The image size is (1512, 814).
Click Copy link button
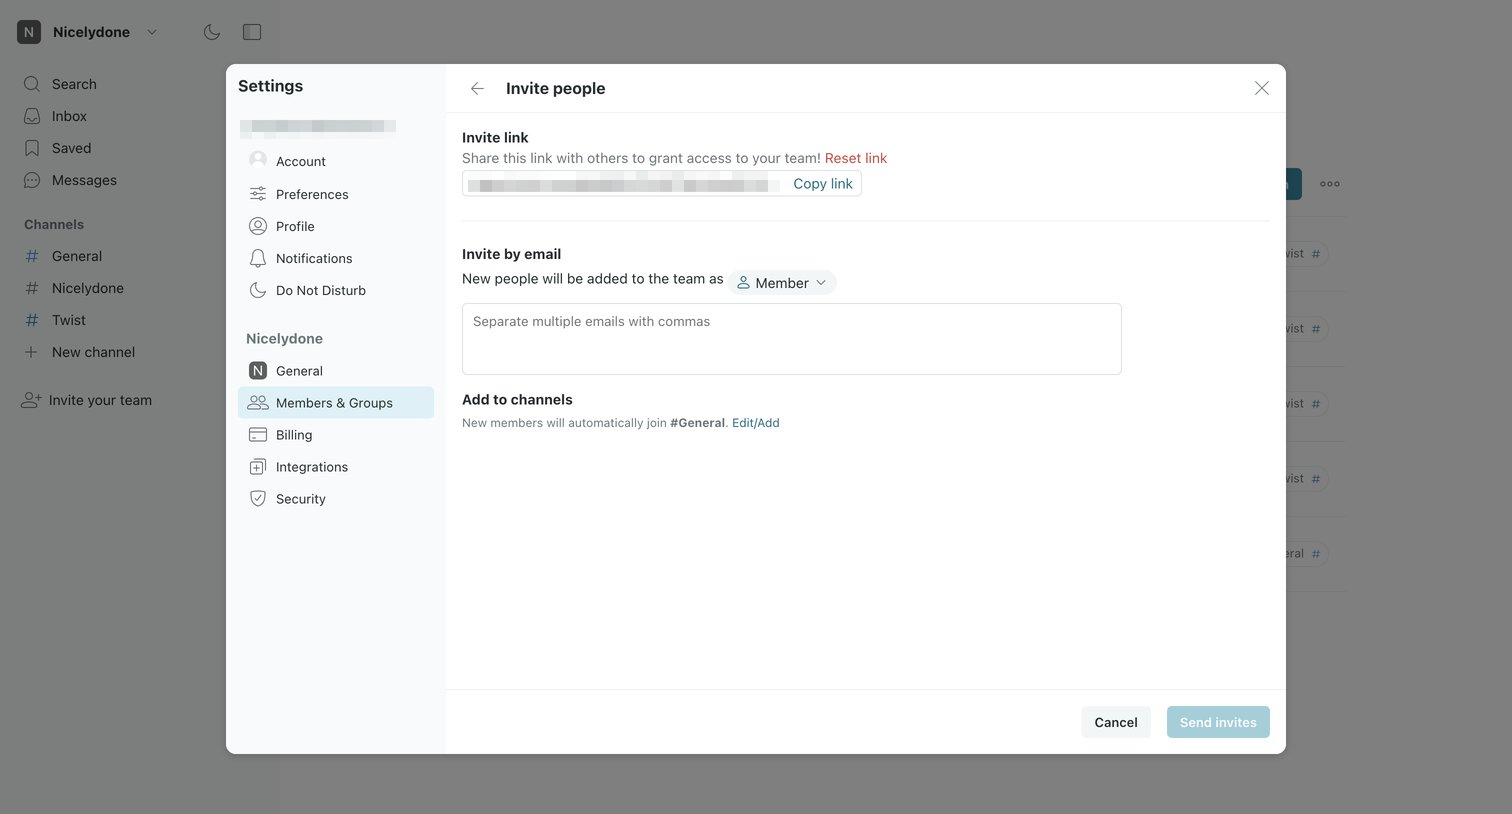coord(823,184)
